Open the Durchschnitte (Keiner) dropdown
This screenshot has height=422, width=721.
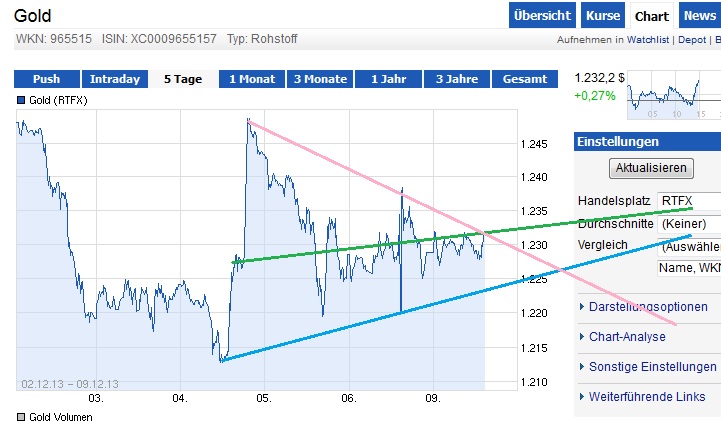pyautogui.click(x=688, y=223)
